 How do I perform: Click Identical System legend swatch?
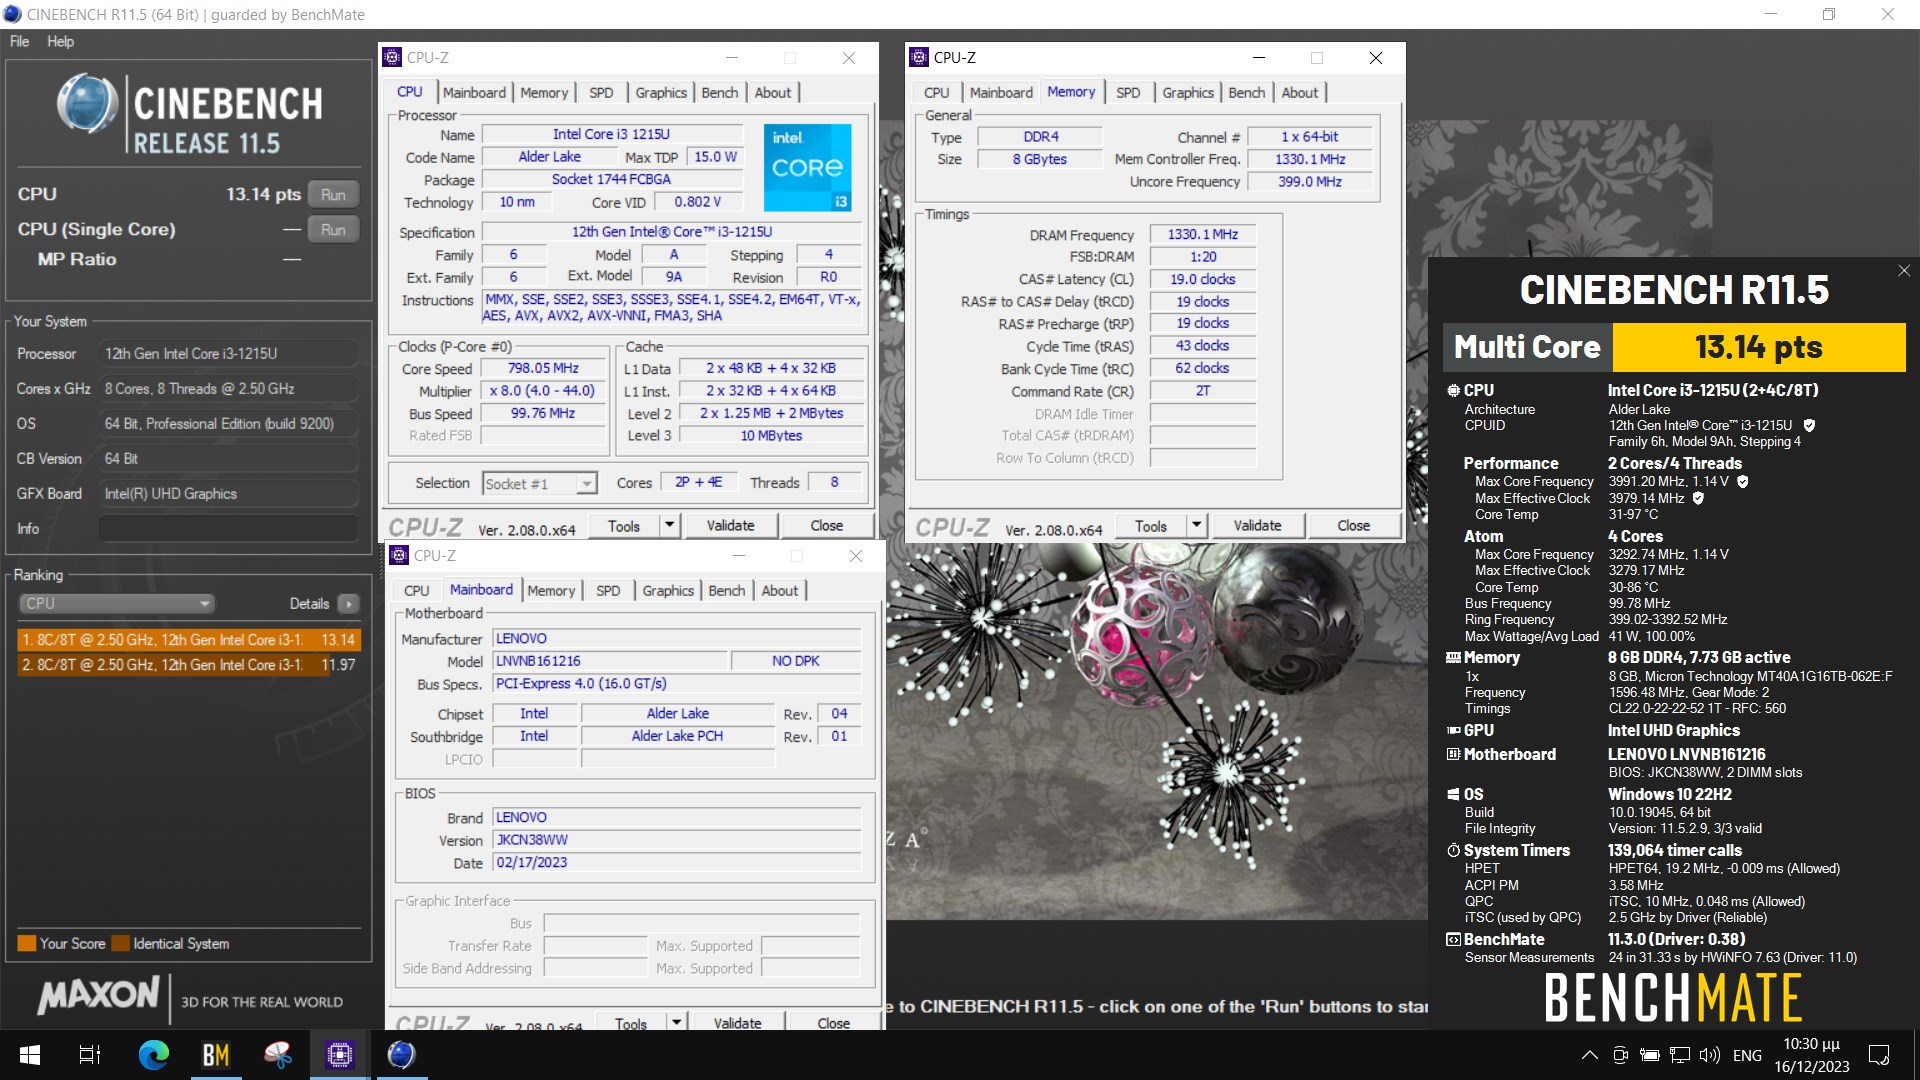[x=121, y=943]
